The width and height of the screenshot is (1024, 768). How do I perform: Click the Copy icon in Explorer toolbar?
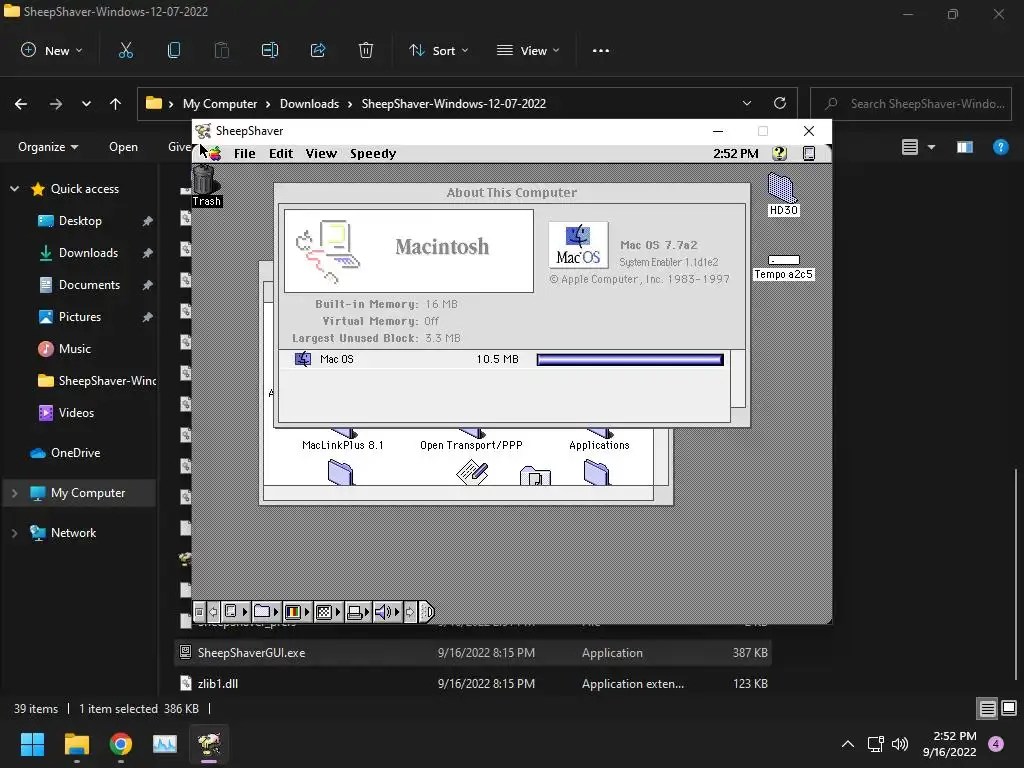[x=174, y=50]
